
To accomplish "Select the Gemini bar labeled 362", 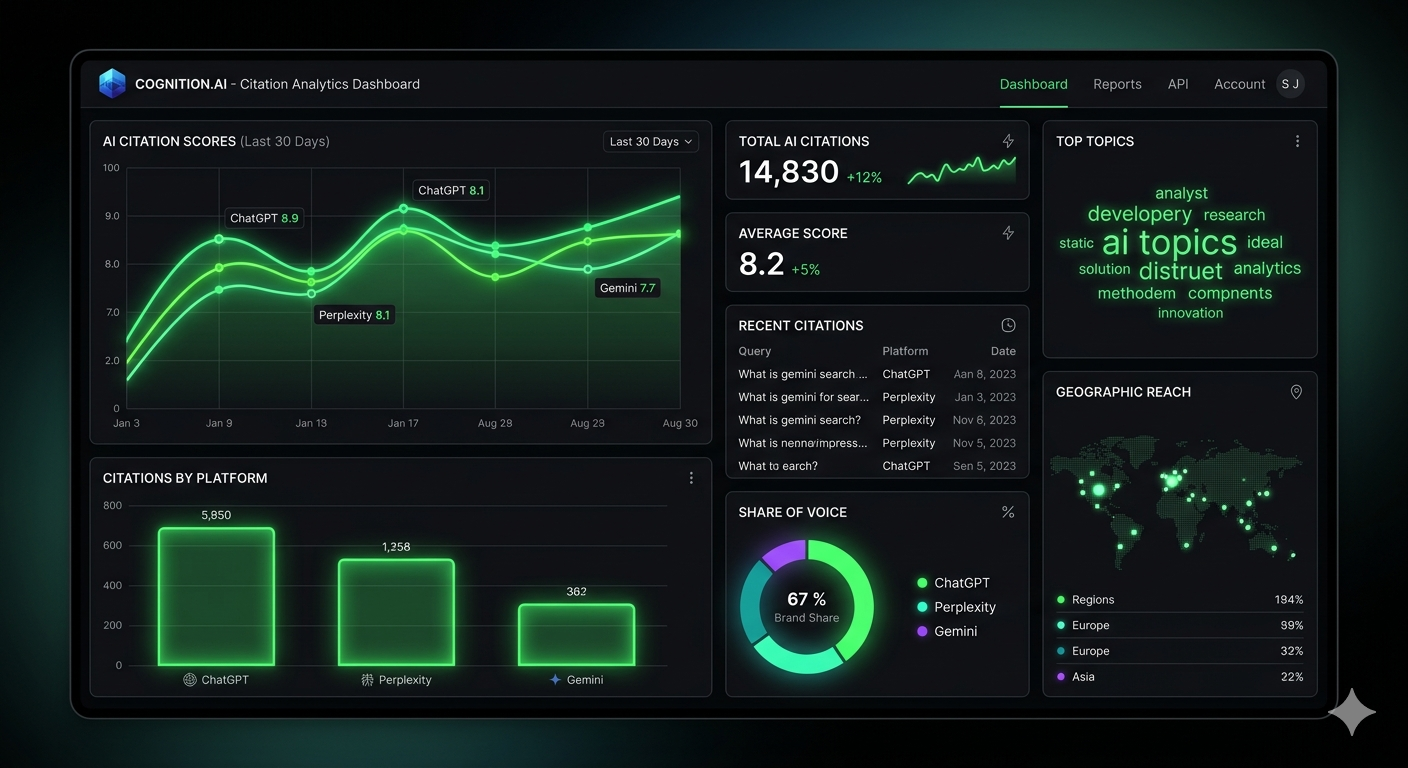I will 576,635.
